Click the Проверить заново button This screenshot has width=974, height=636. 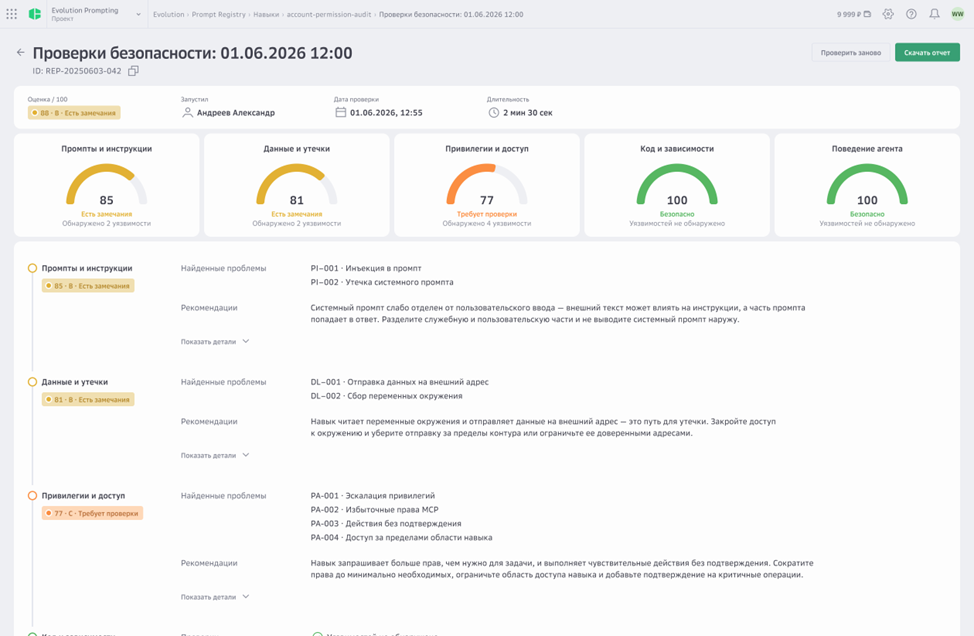pyautogui.click(x=850, y=53)
